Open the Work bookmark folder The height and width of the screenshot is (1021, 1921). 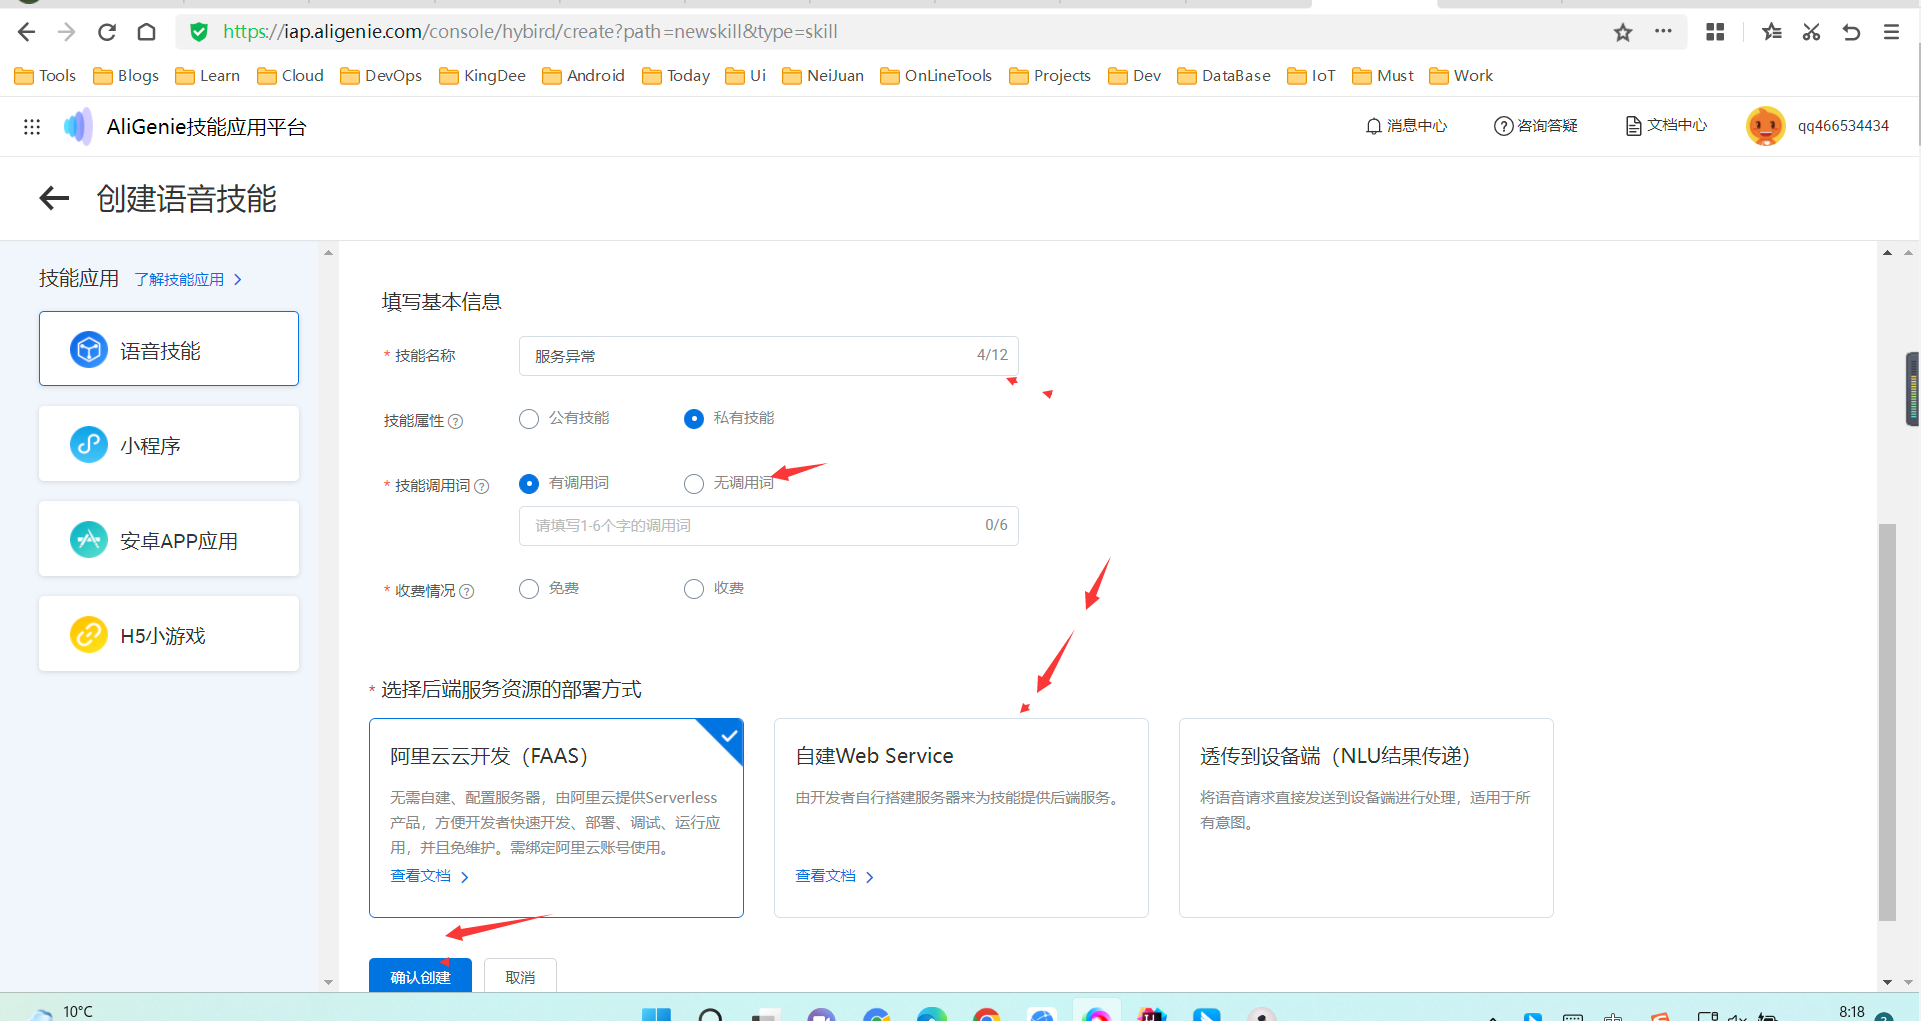pyautogui.click(x=1461, y=76)
